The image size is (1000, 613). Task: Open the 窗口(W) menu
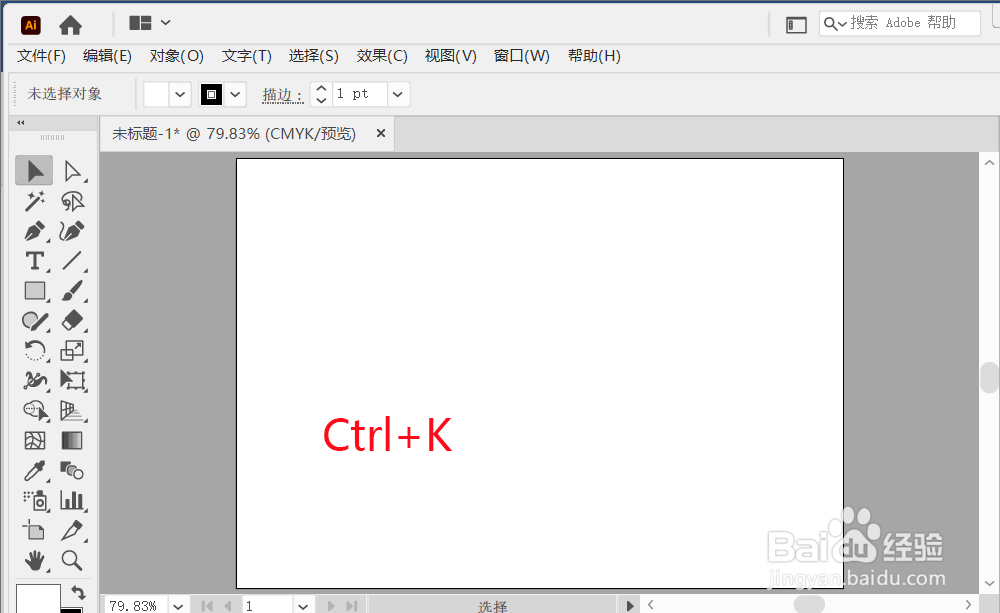point(522,56)
